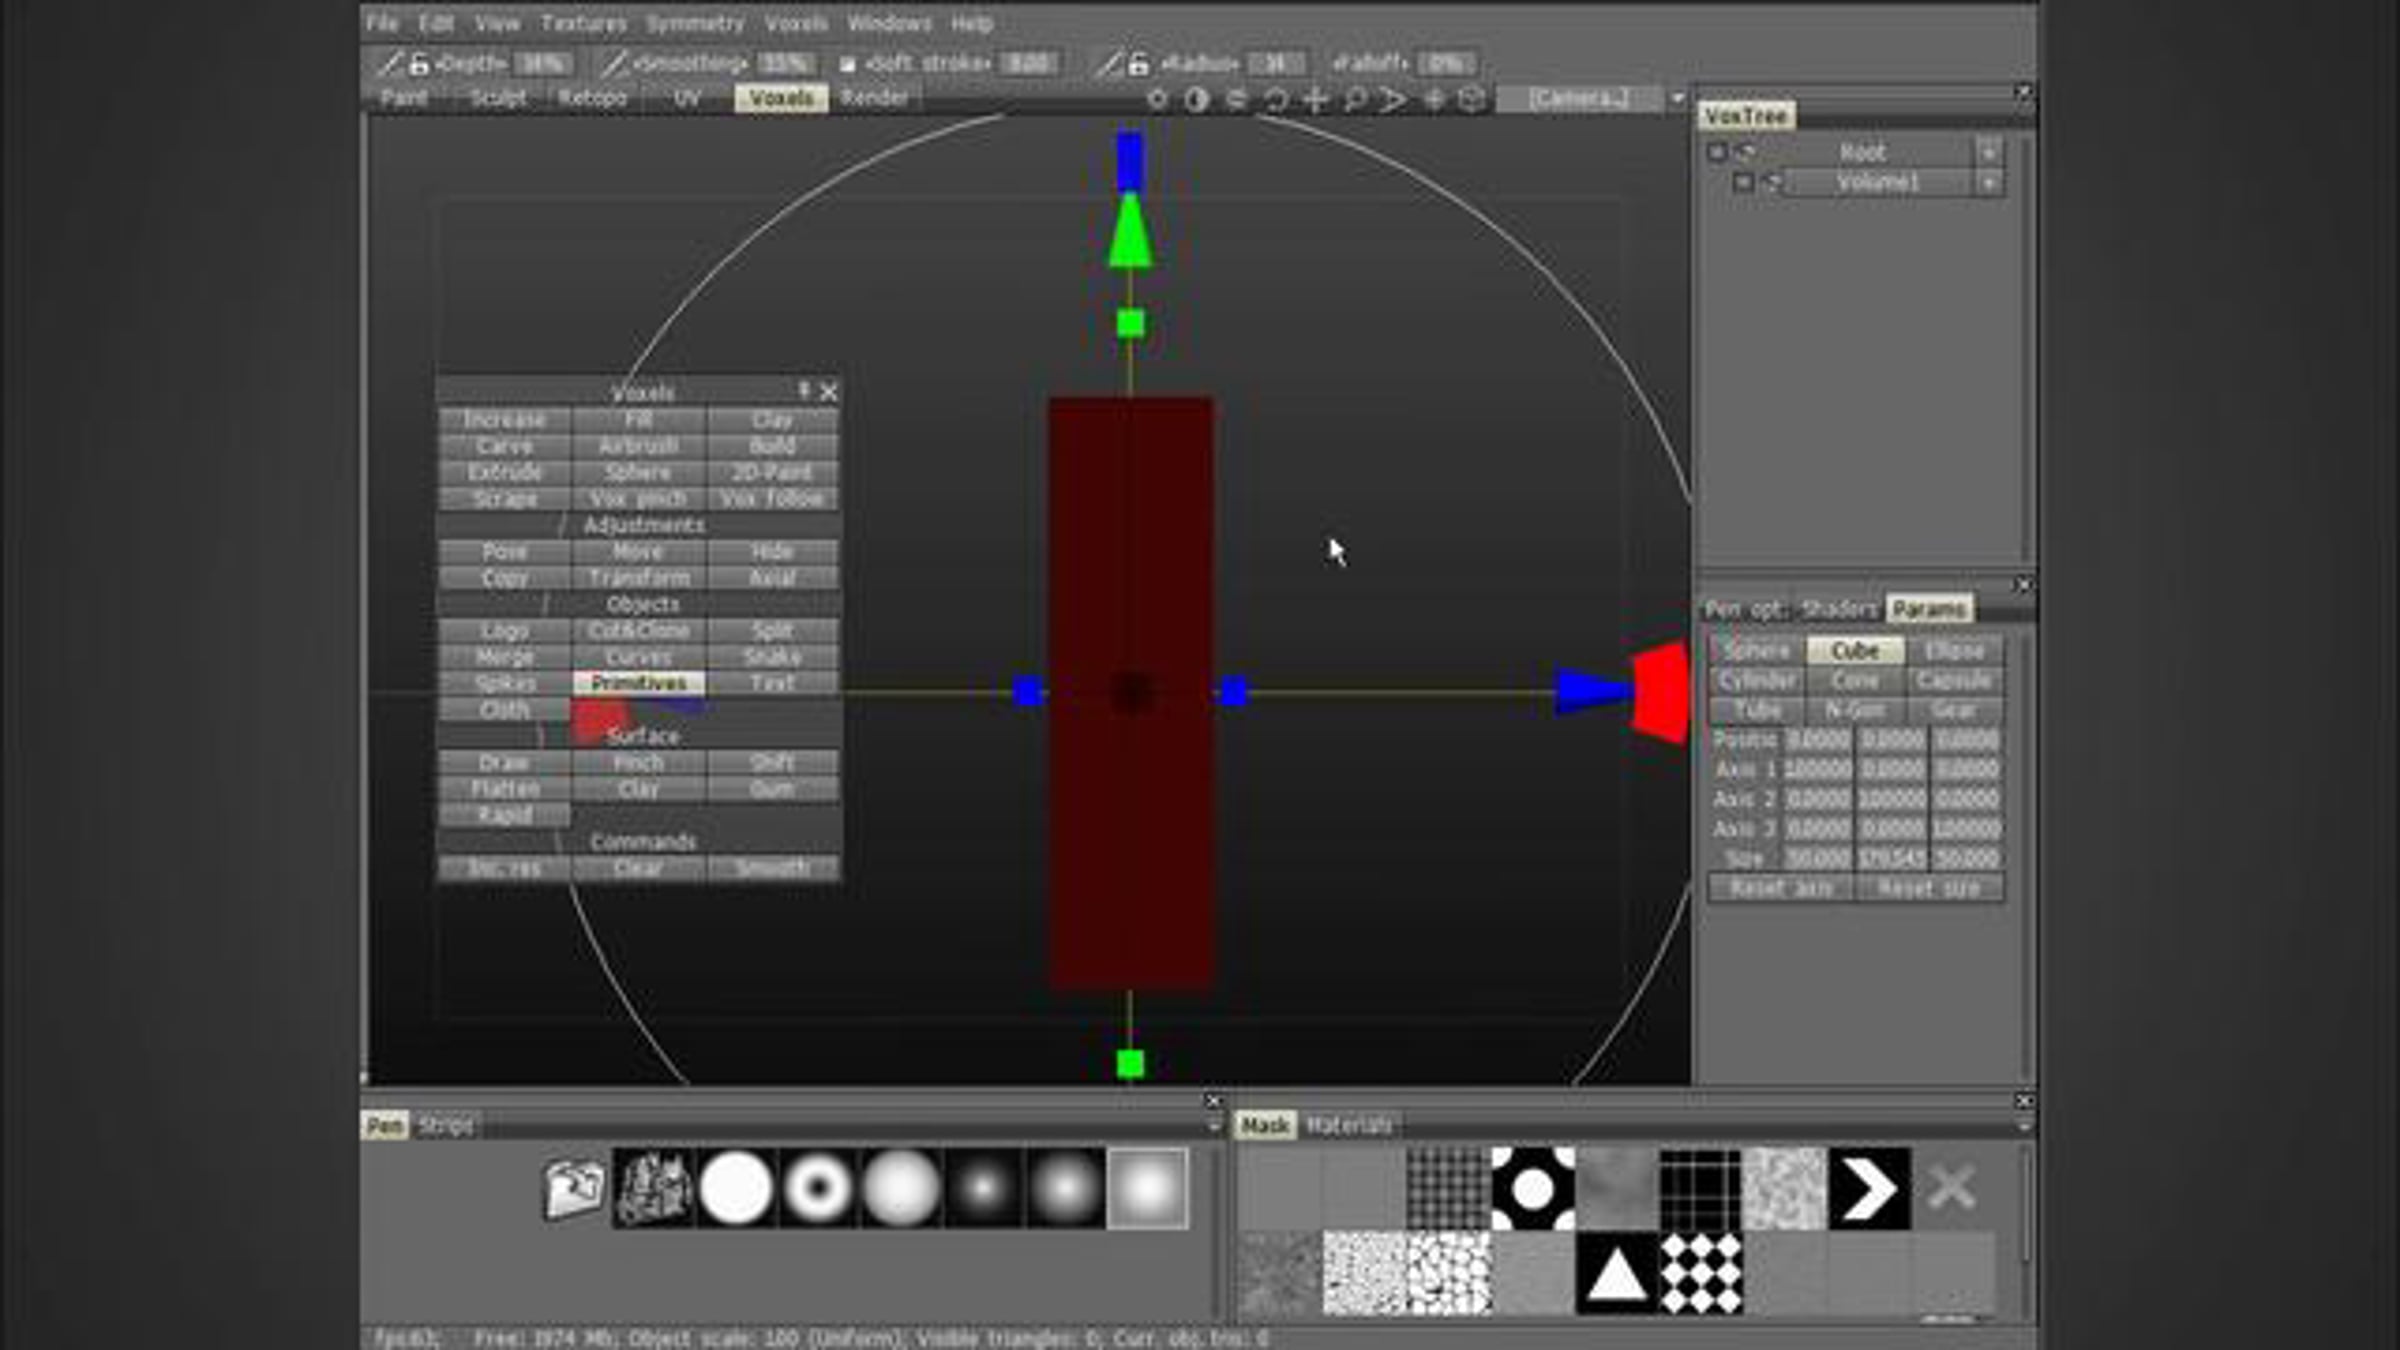Open the dropdown arrow on Volume1 row
Screen dimensions: 2400x1350
click(1988, 183)
